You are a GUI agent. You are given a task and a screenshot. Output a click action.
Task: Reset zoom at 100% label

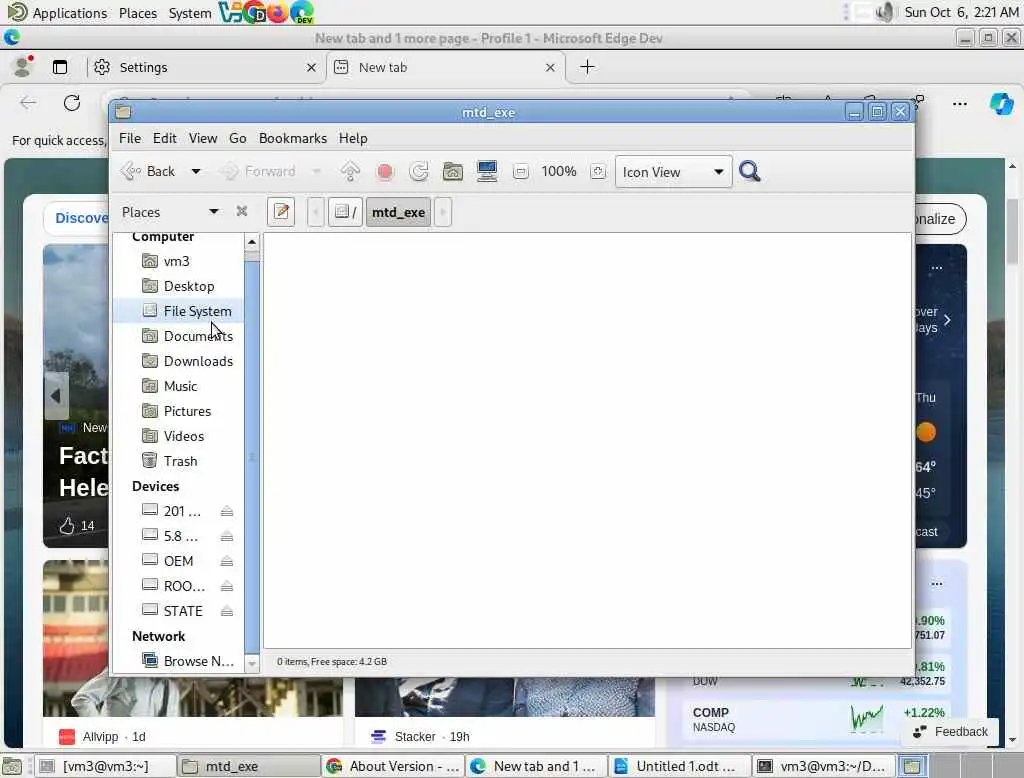click(x=559, y=172)
